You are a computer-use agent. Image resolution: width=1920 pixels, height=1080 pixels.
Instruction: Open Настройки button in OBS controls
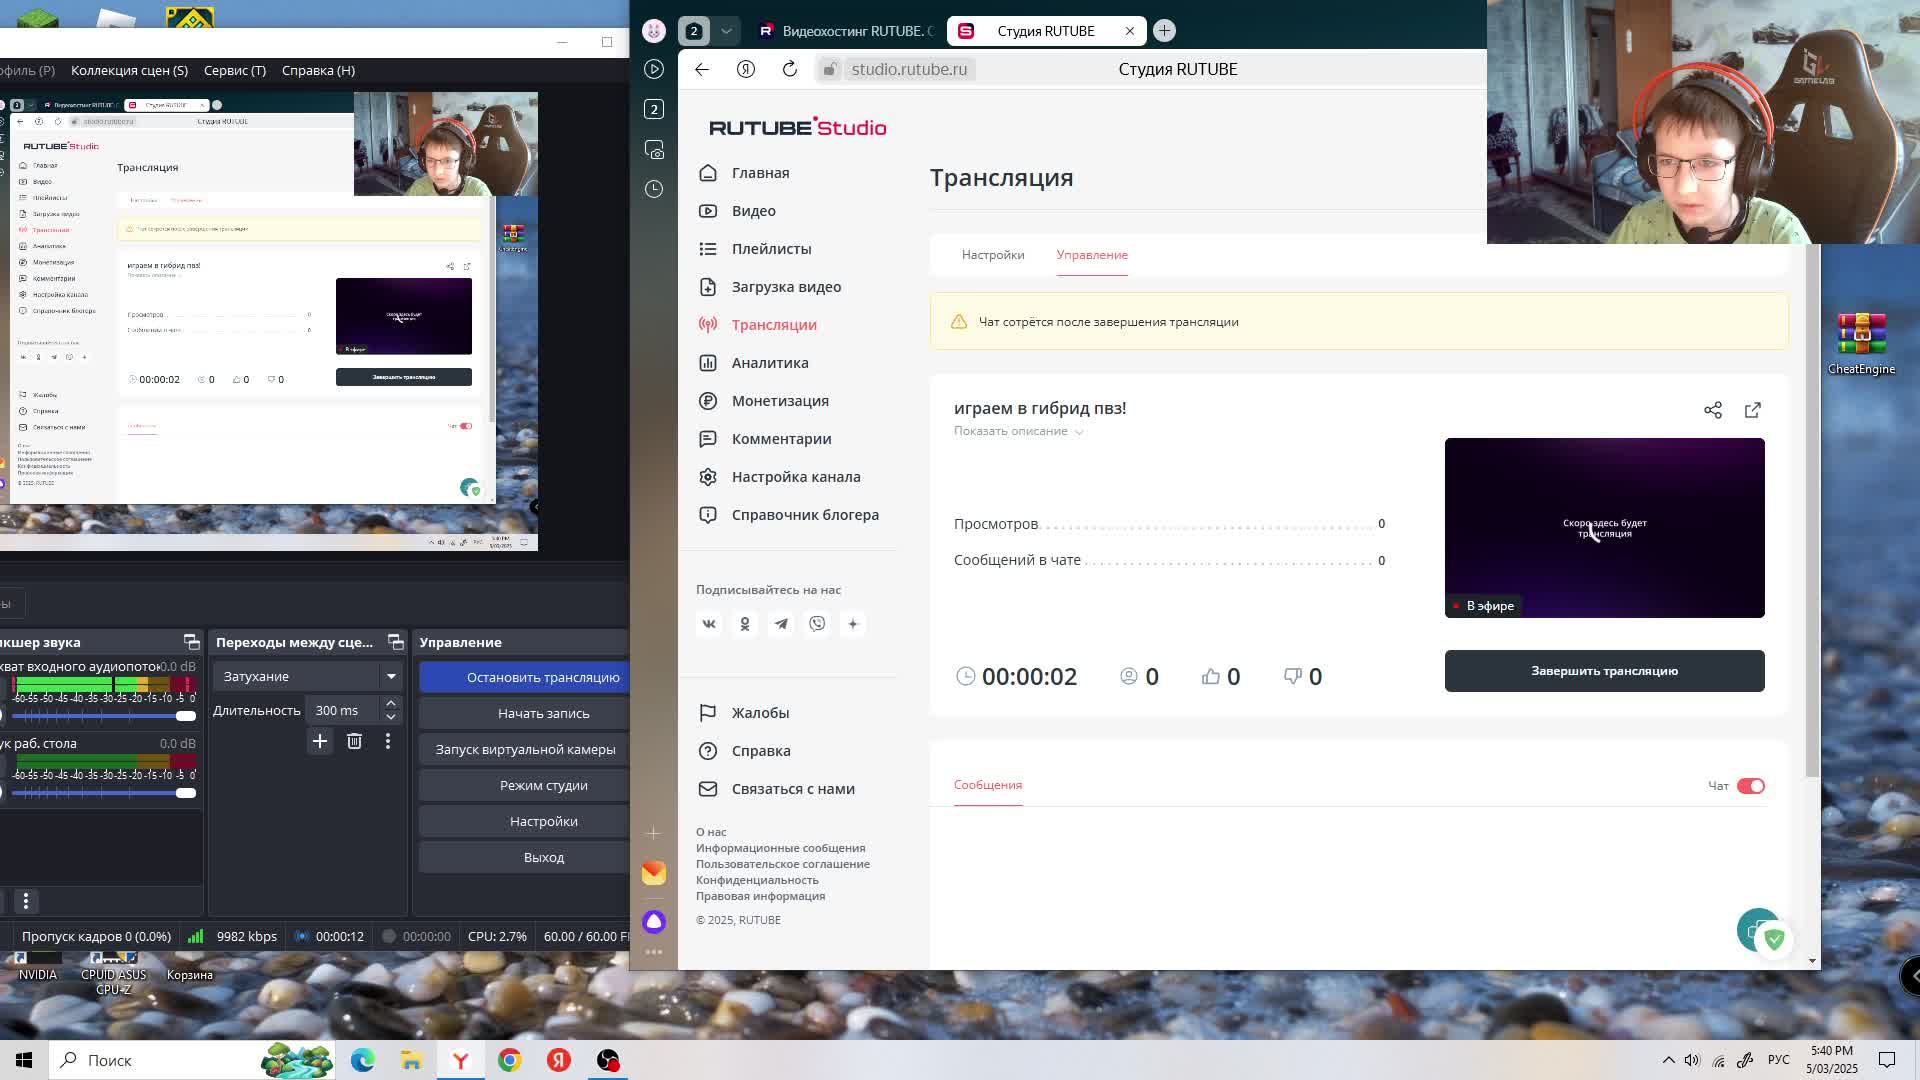pos(525,821)
